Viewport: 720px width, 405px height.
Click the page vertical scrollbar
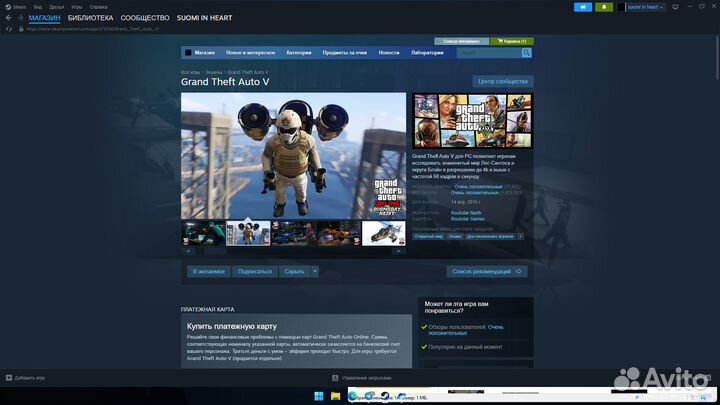pyautogui.click(x=717, y=57)
